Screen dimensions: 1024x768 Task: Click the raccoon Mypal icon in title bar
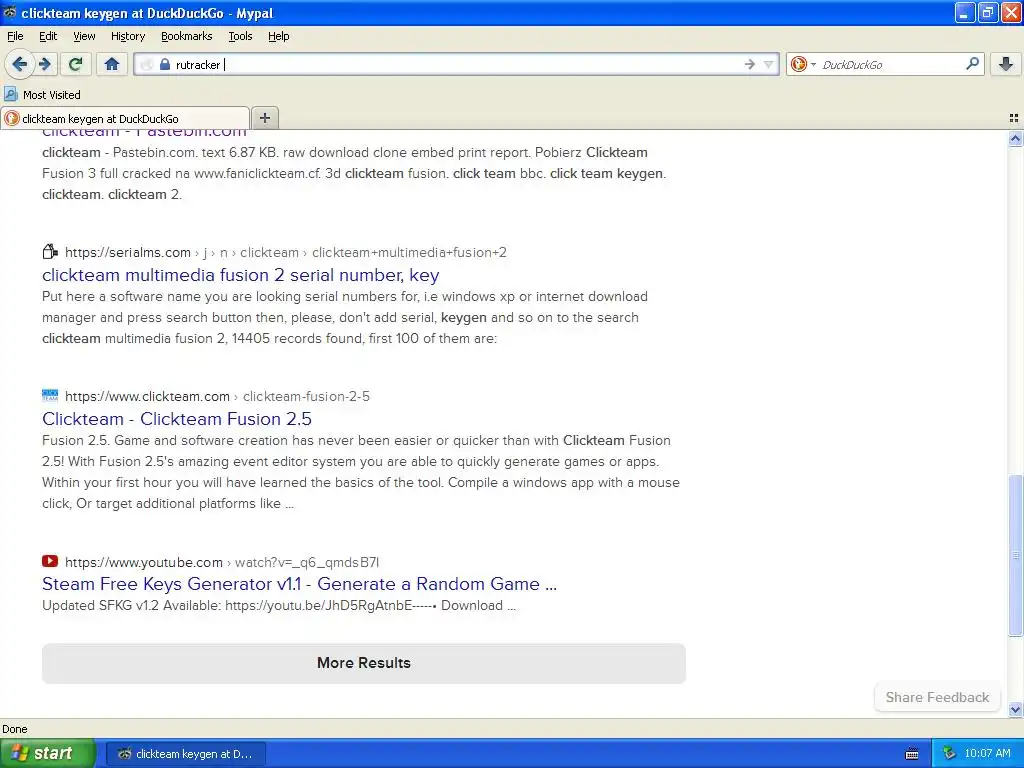[x=10, y=12]
